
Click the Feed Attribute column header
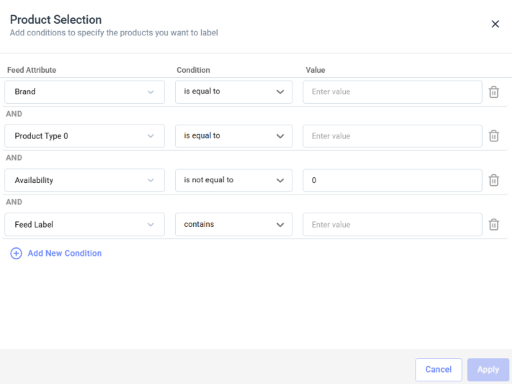[x=32, y=70]
